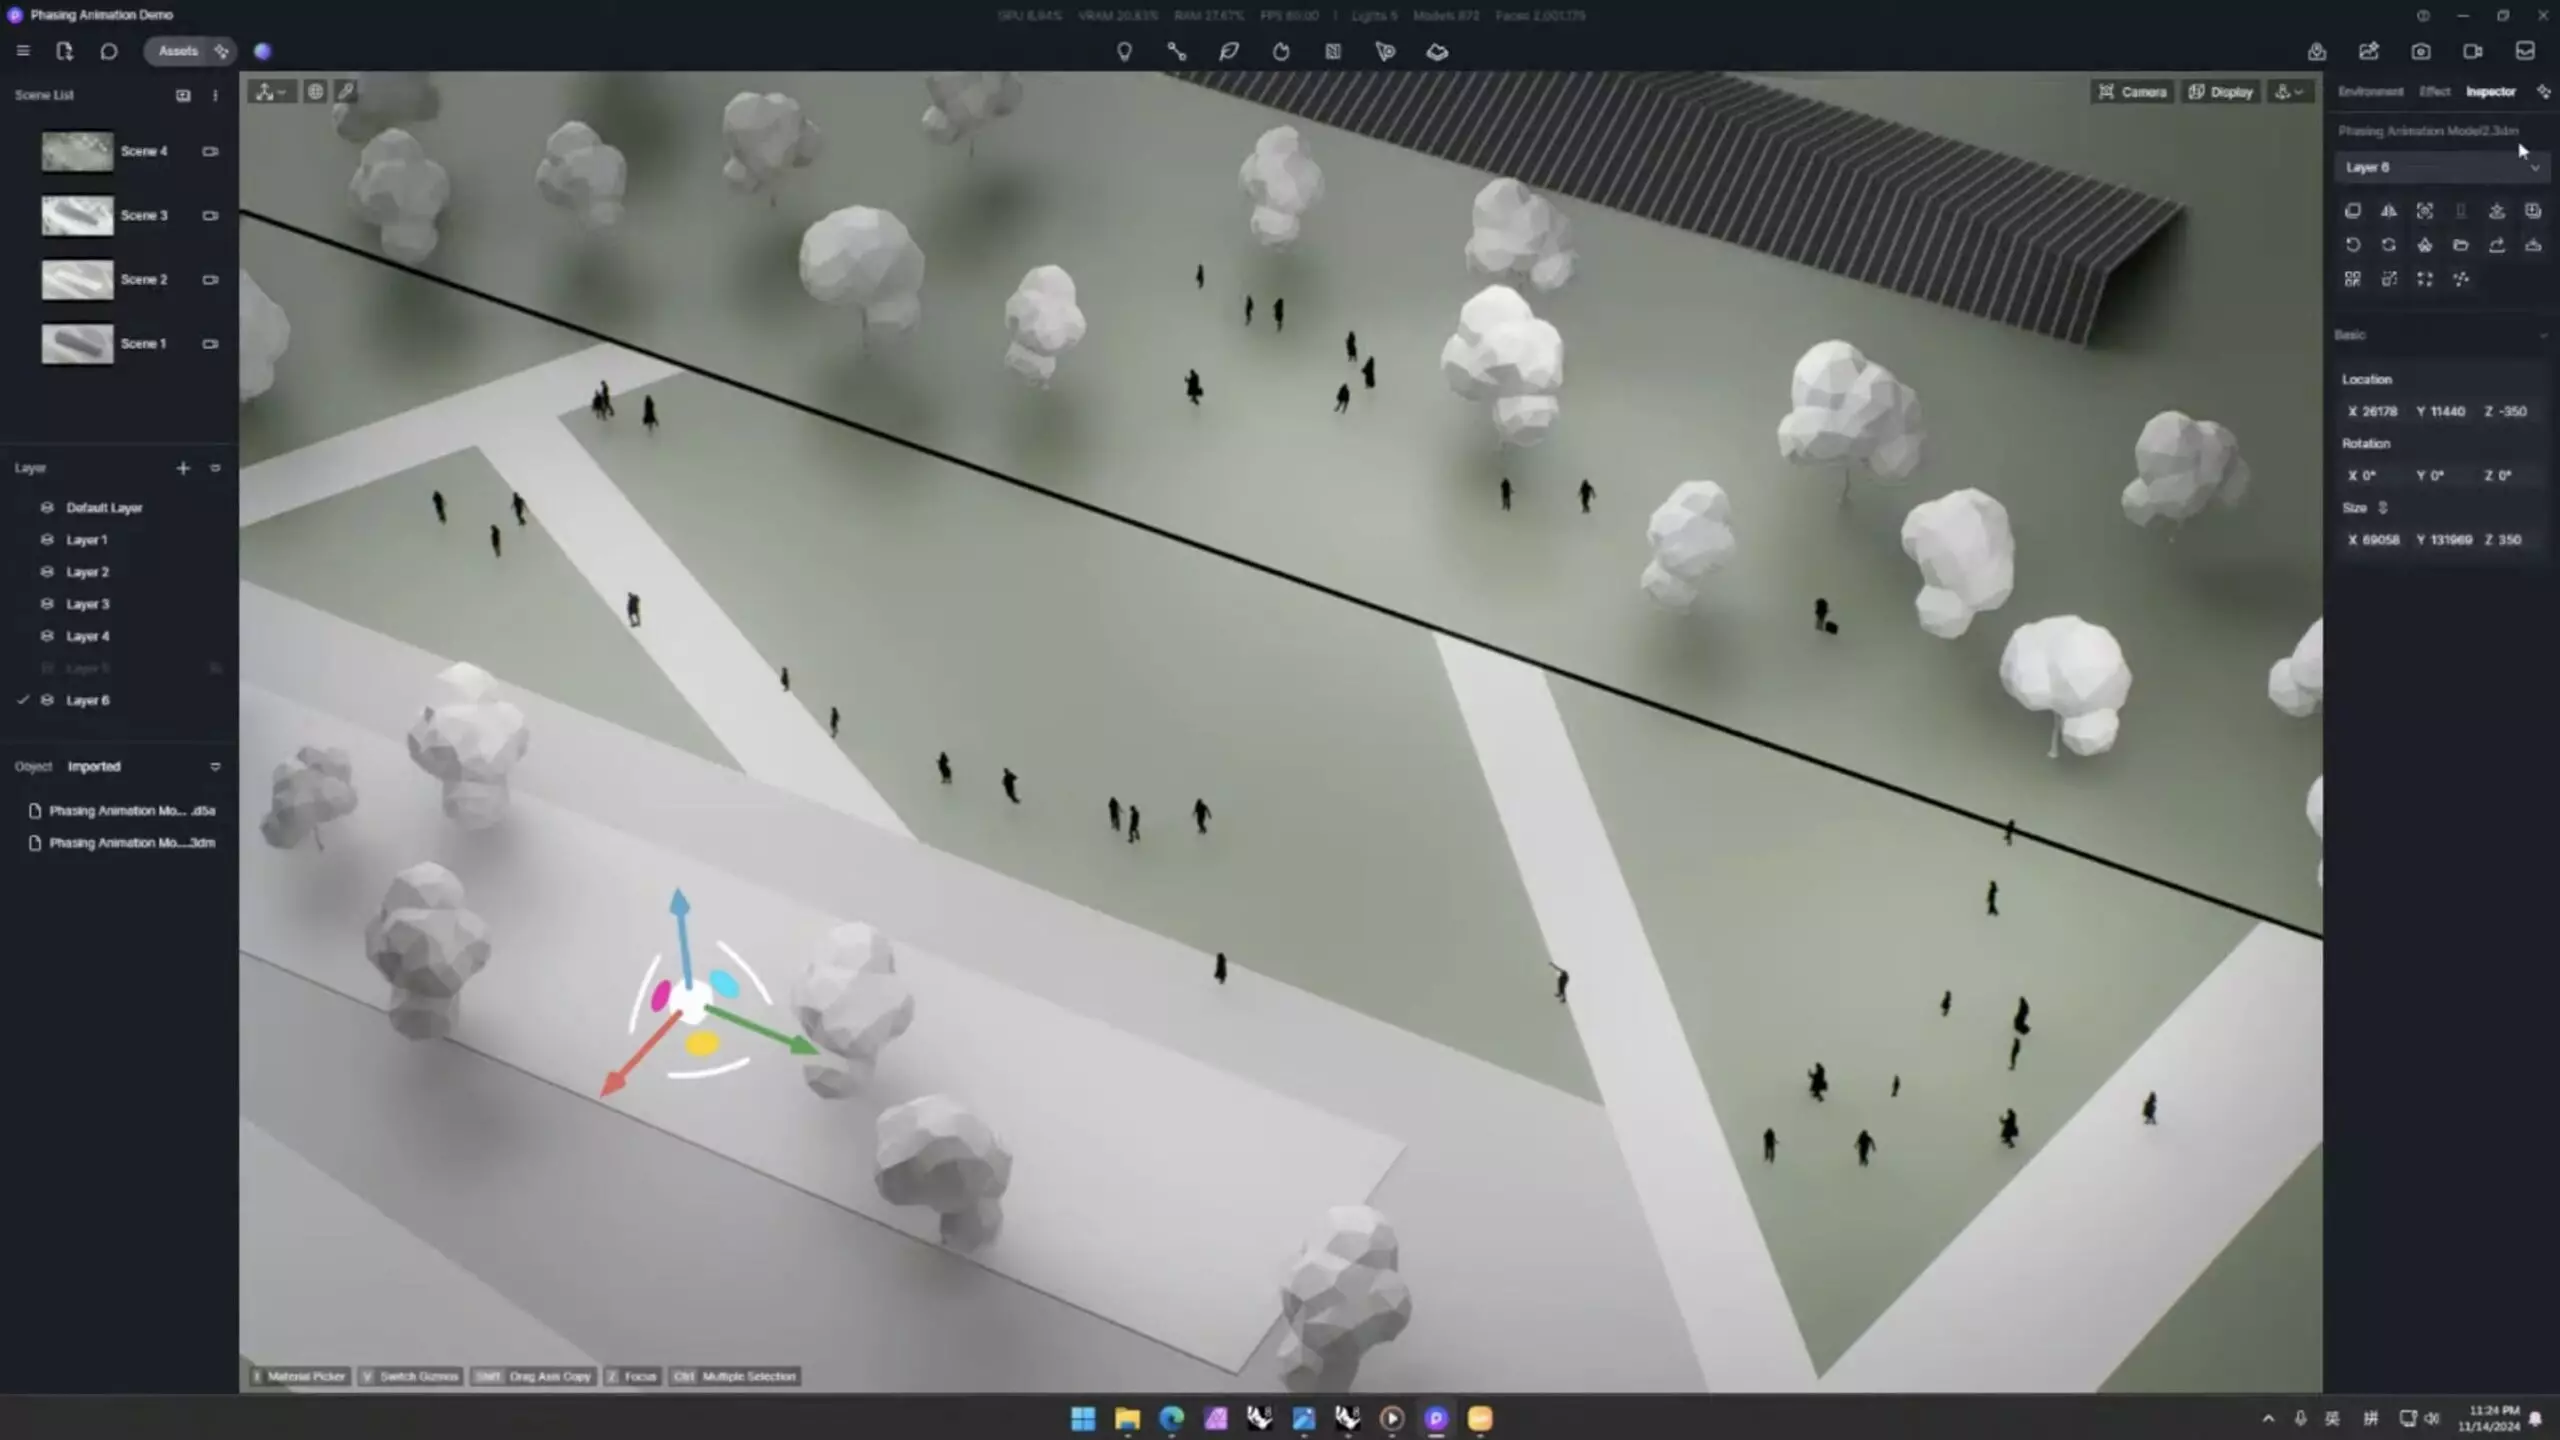Click the globe icon in viewport toolbar
This screenshot has height=1440, width=2560.
click(x=315, y=92)
